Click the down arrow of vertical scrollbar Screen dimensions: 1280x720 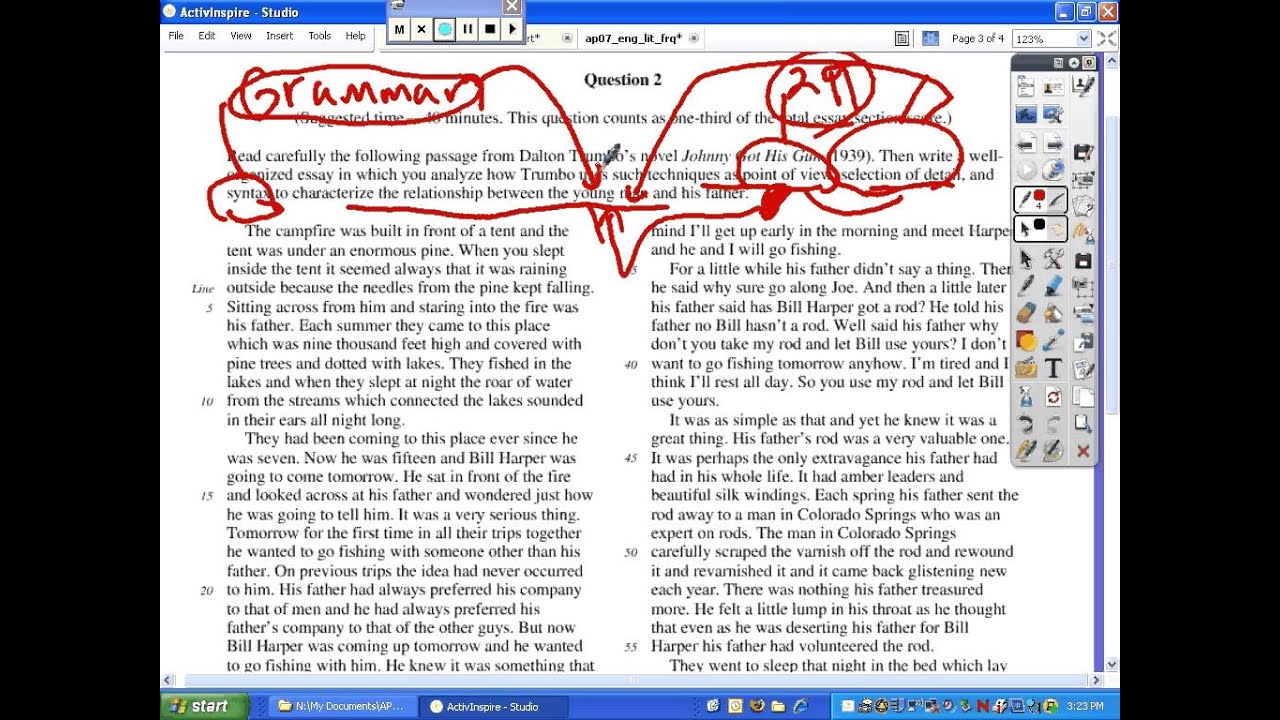pos(1112,664)
